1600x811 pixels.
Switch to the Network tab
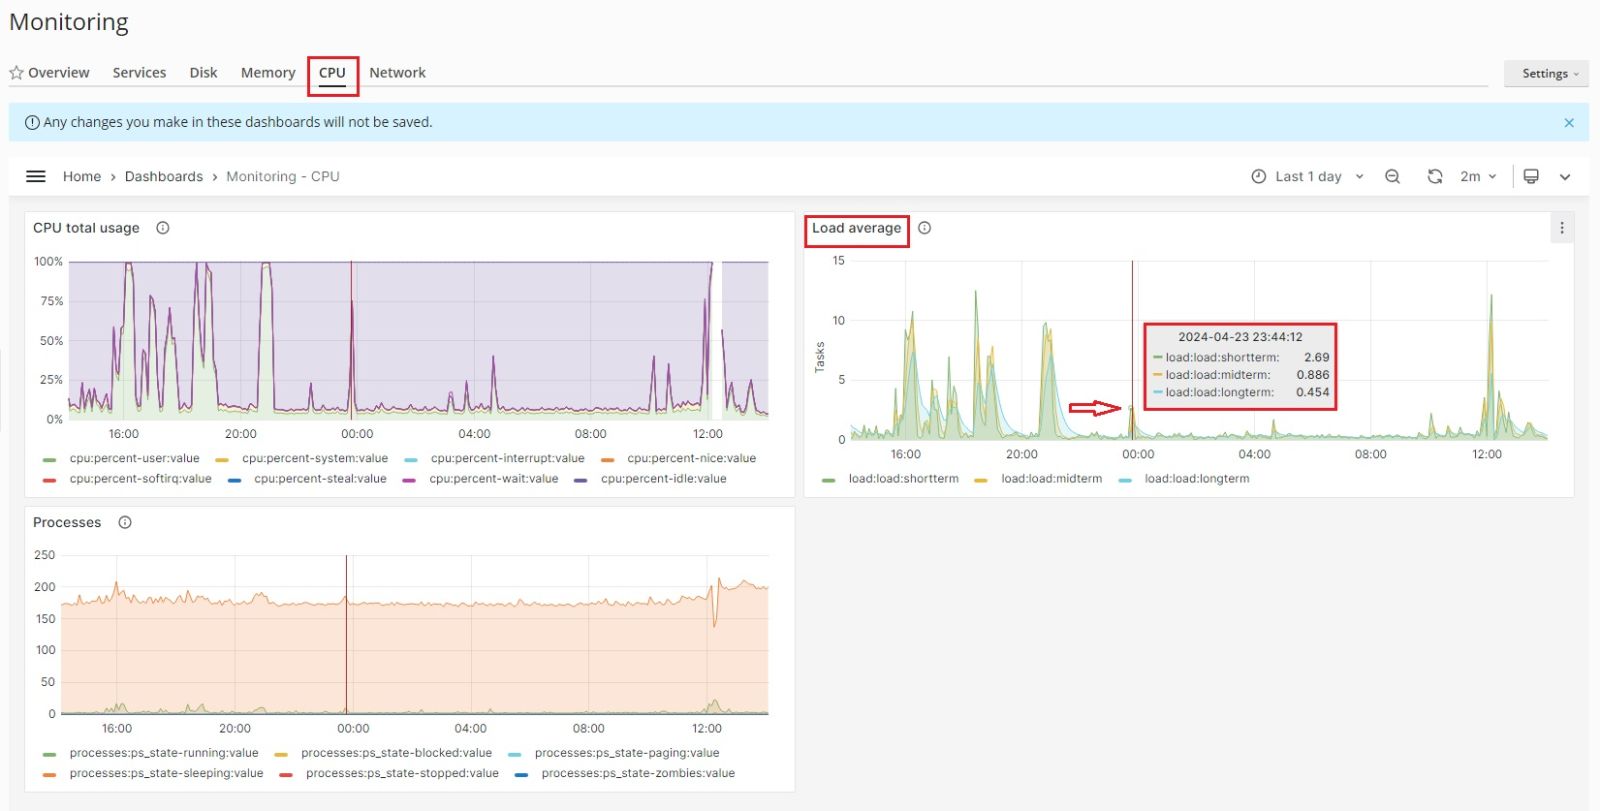[x=397, y=73]
